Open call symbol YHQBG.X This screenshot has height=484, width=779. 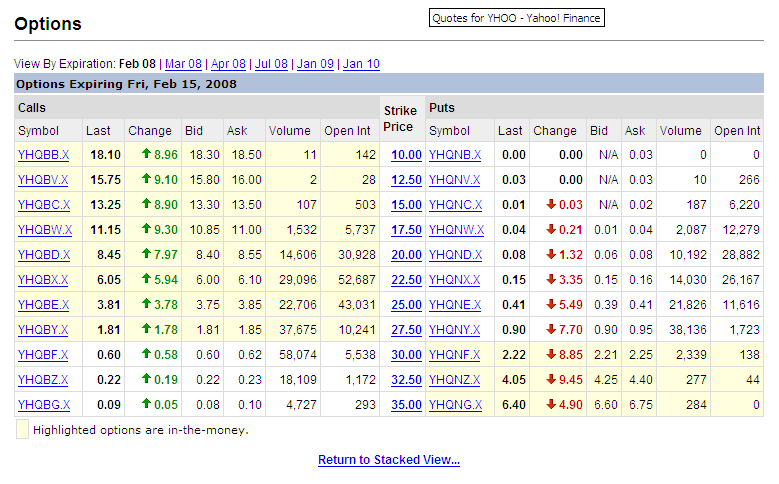point(44,404)
